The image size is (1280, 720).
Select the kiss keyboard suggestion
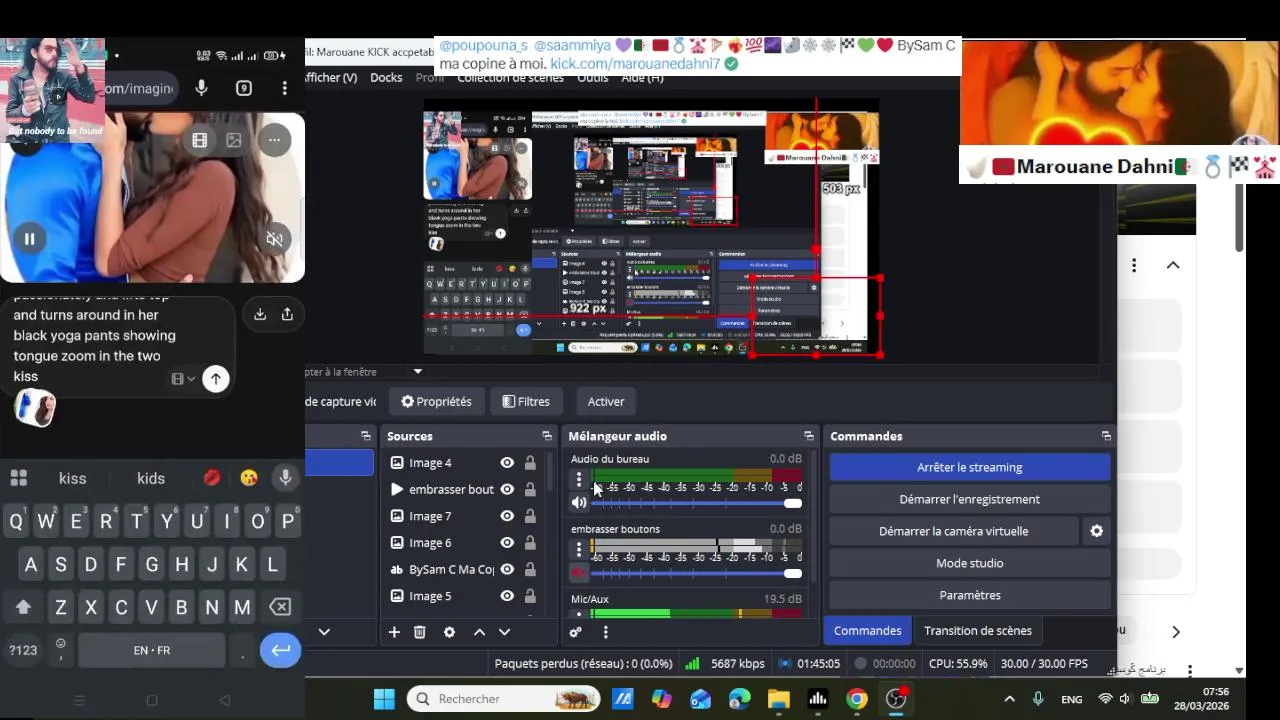click(x=73, y=478)
